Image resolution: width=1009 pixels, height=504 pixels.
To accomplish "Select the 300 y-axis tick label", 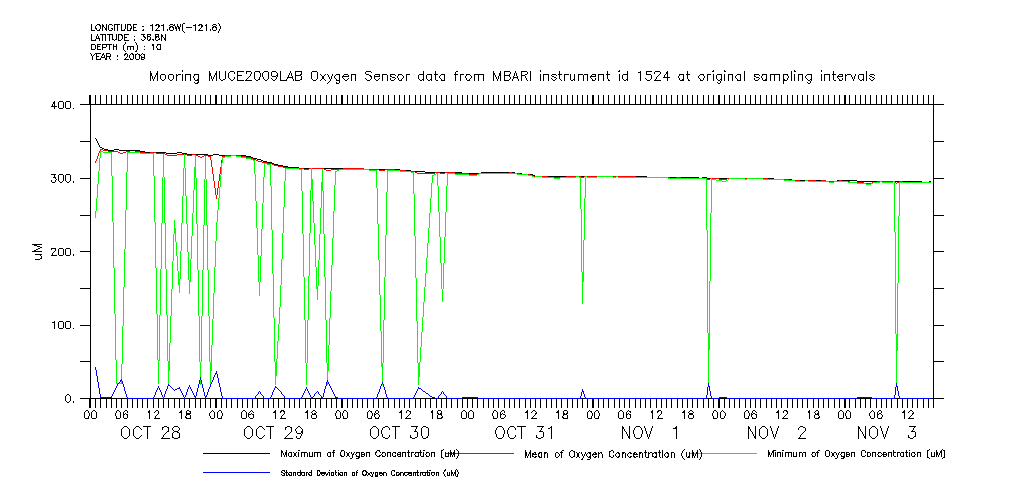I will [x=63, y=179].
